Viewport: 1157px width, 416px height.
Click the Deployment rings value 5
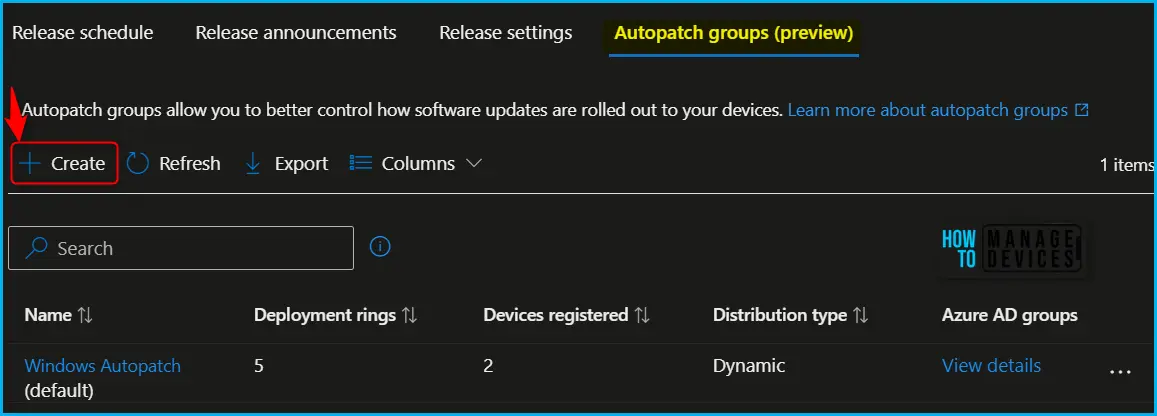coord(259,366)
